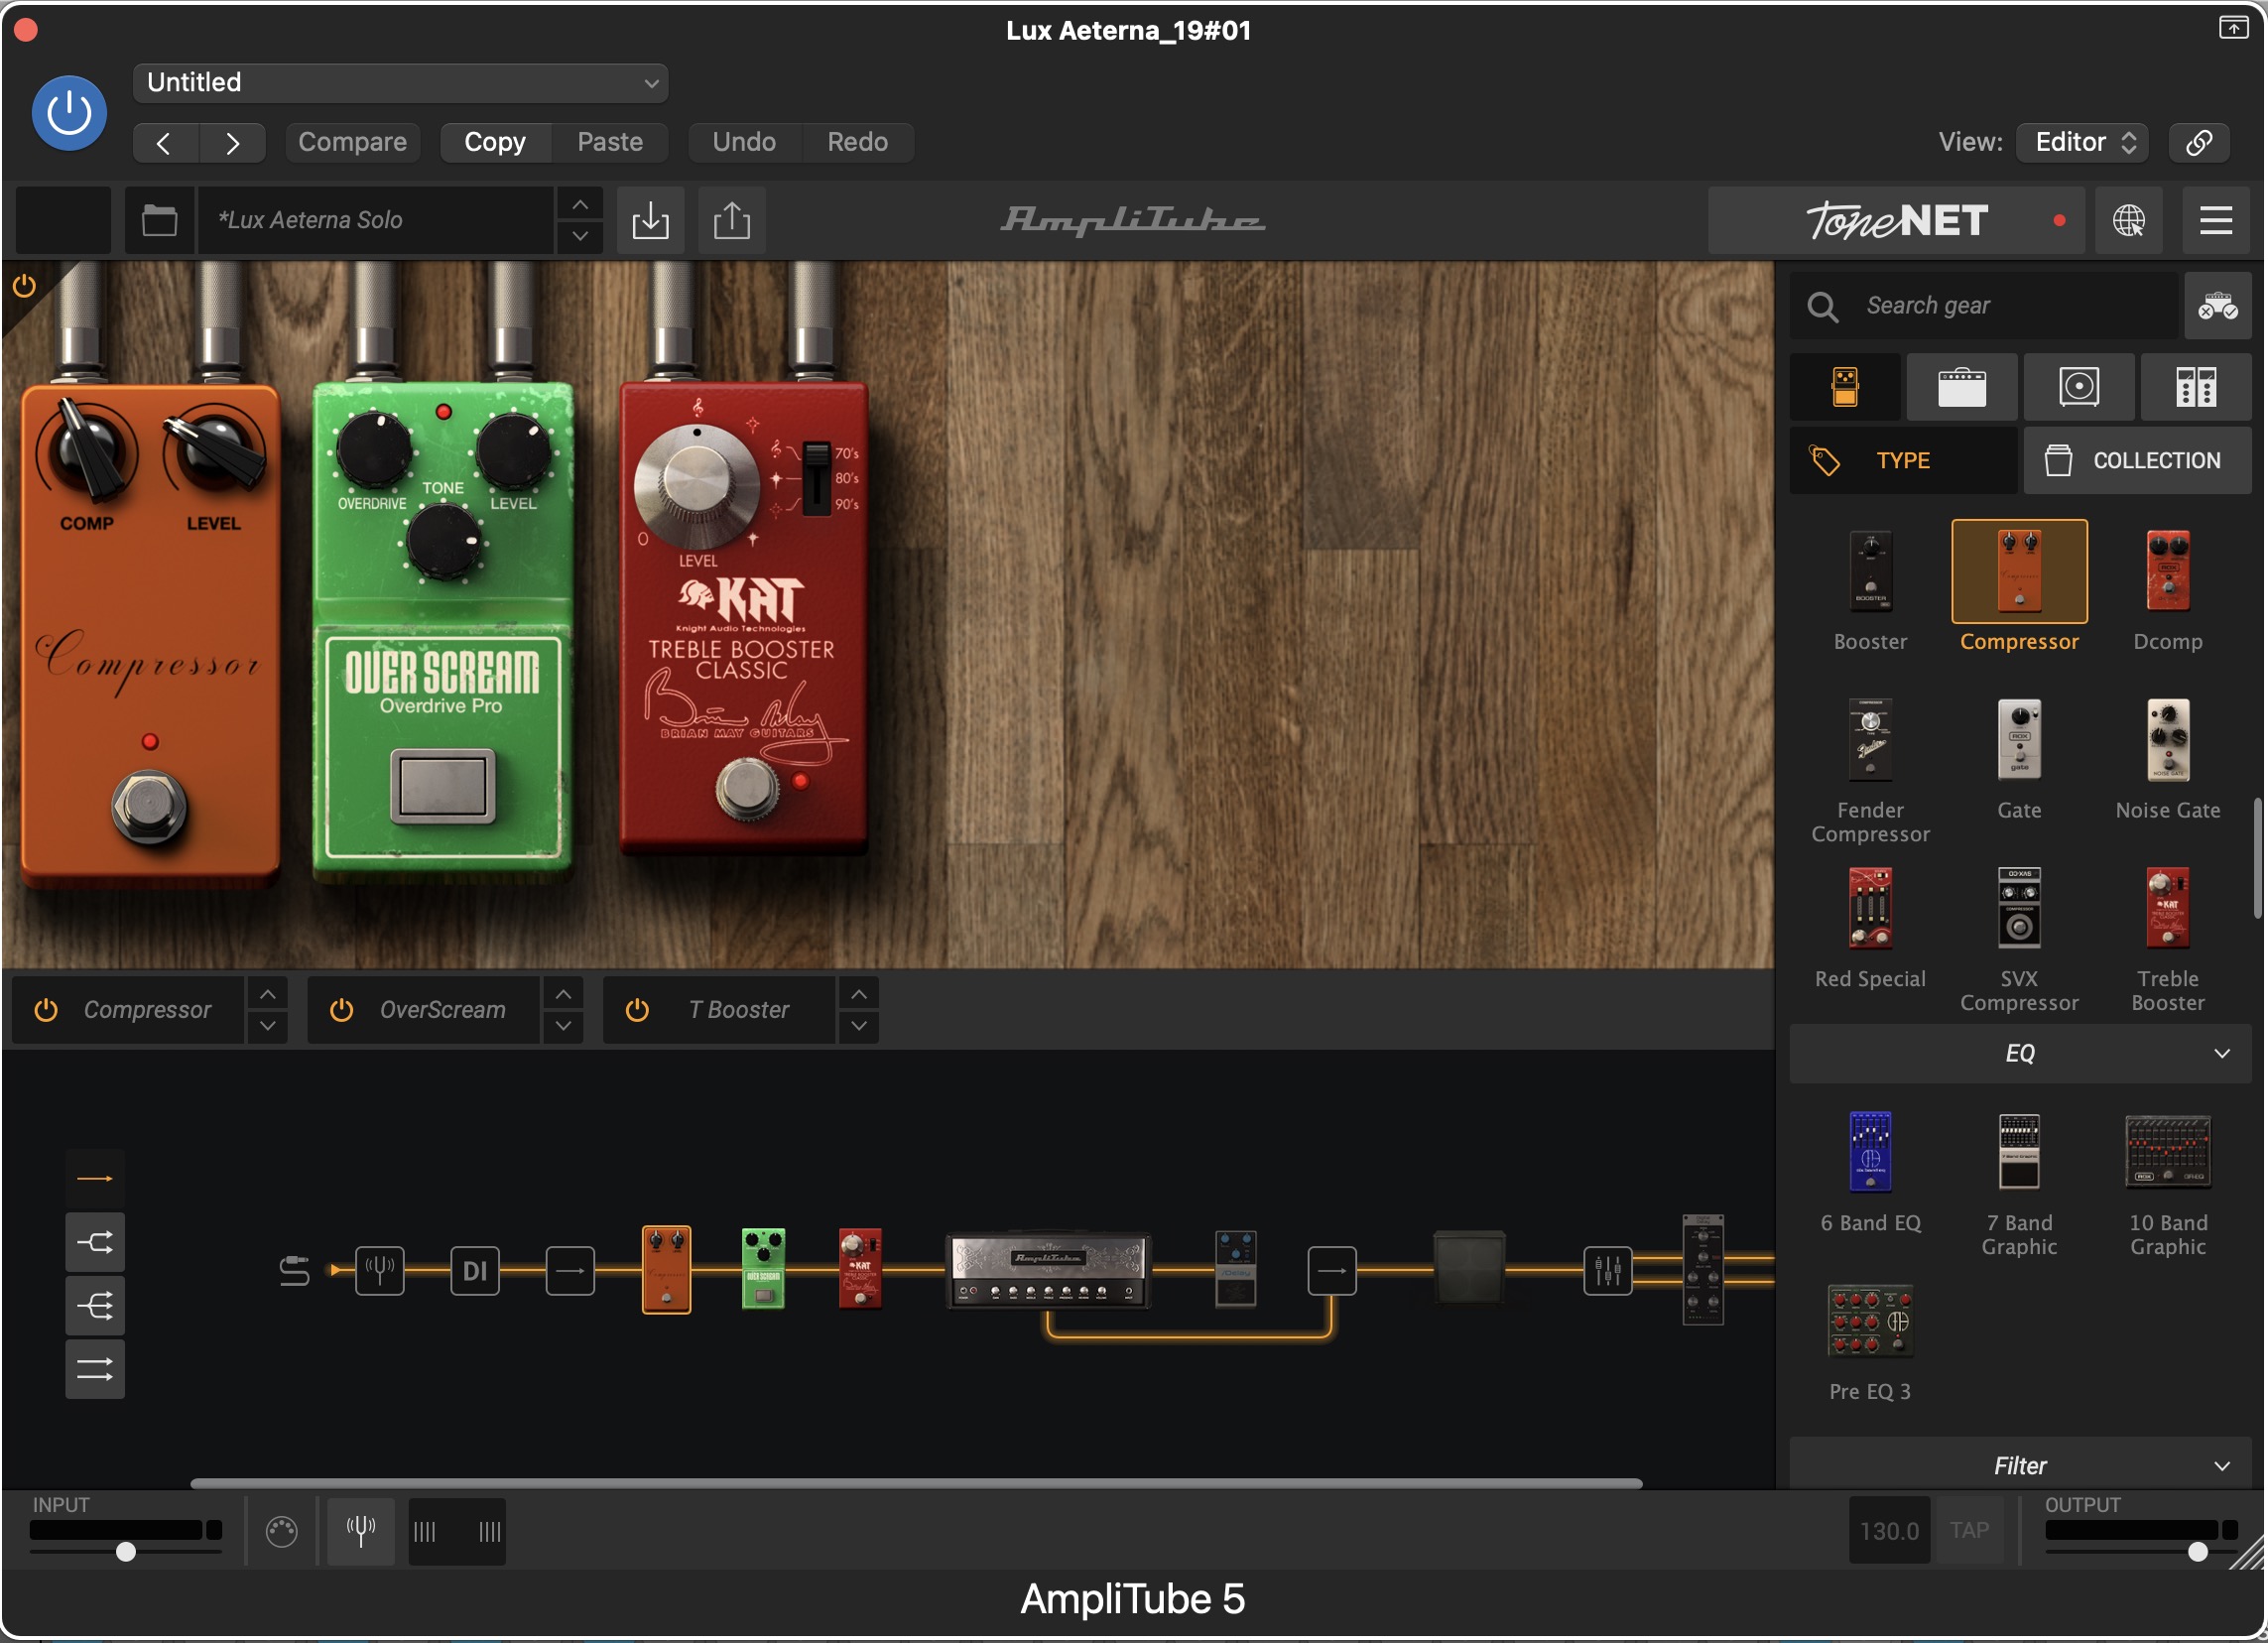
Task: Select the Stomp pedals gear category
Action: click(x=1845, y=386)
